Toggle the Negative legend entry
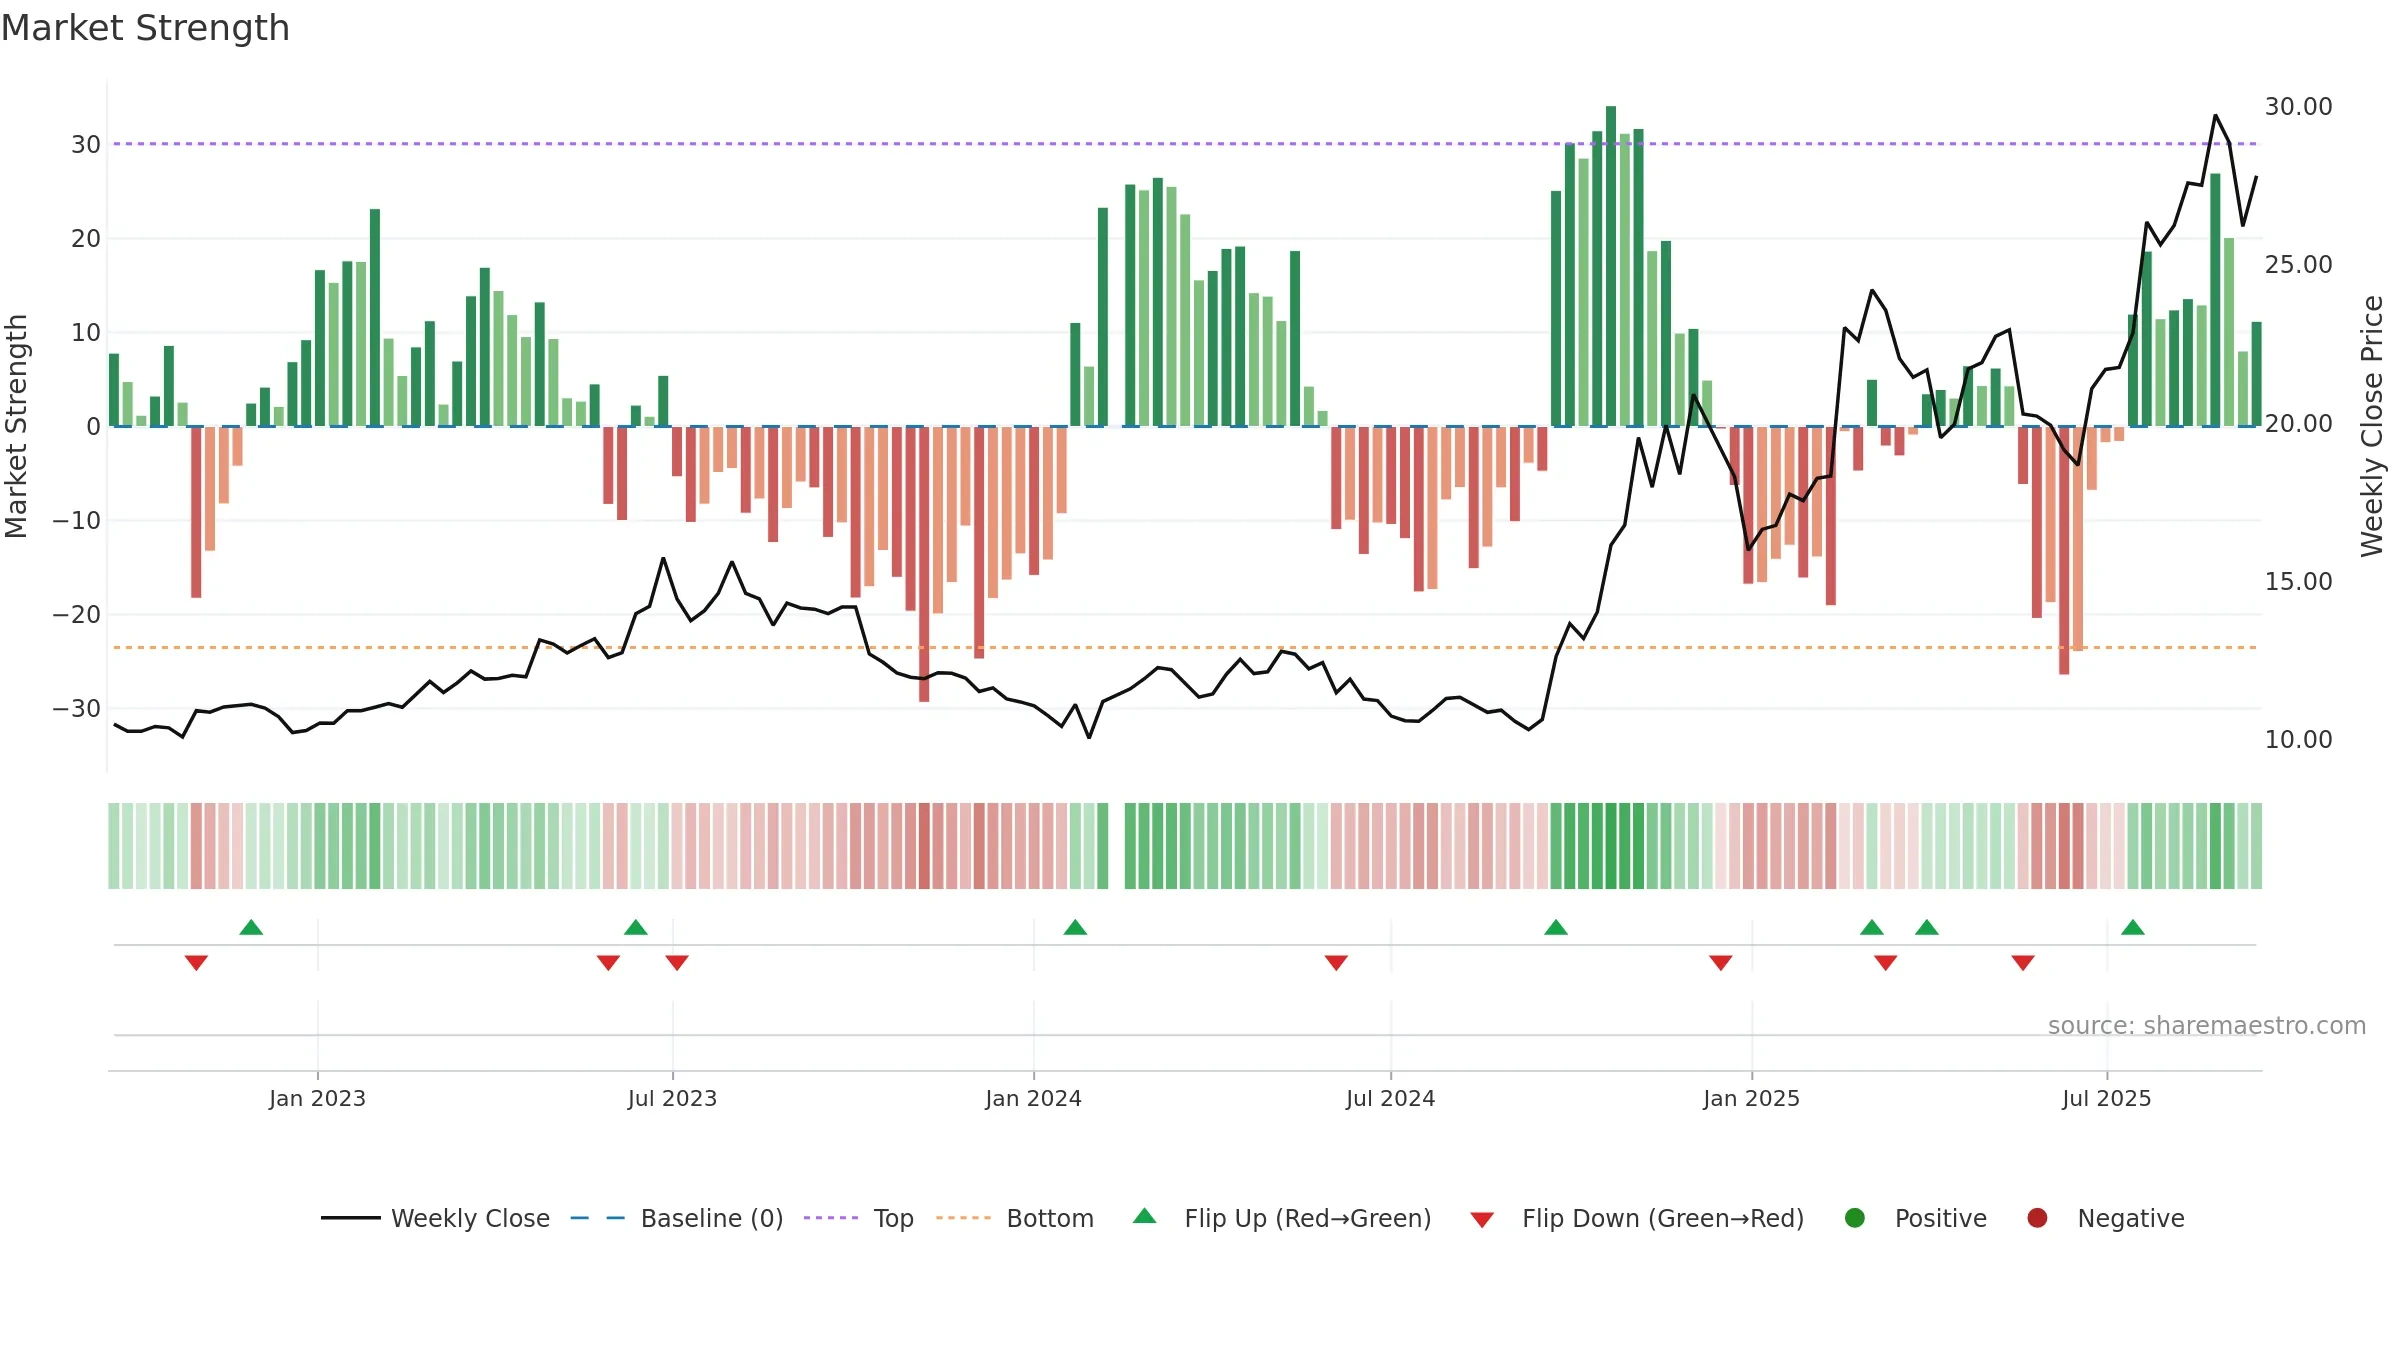 coord(2105,1218)
